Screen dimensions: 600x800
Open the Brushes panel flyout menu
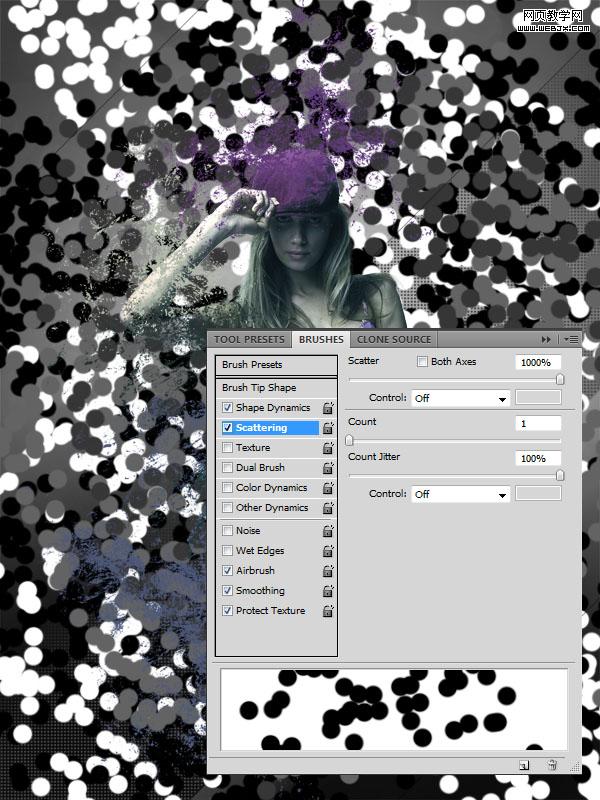[571, 339]
